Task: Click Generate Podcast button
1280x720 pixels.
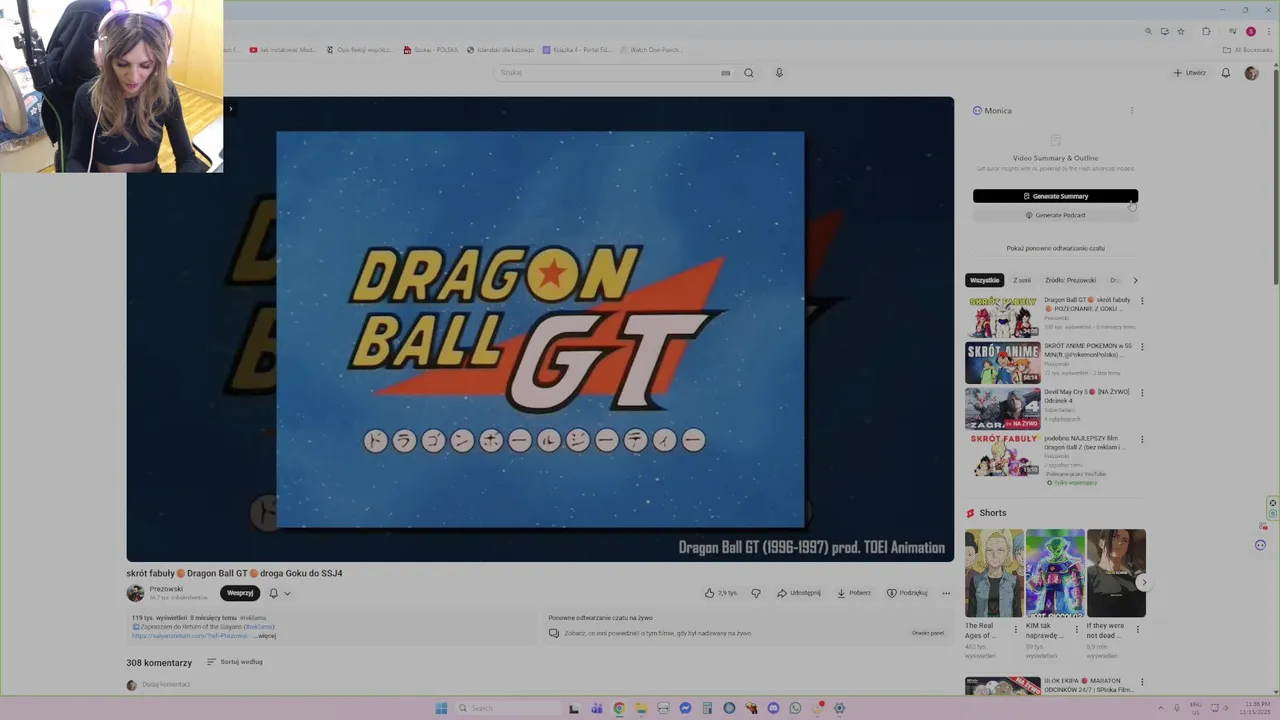Action: (1055, 215)
